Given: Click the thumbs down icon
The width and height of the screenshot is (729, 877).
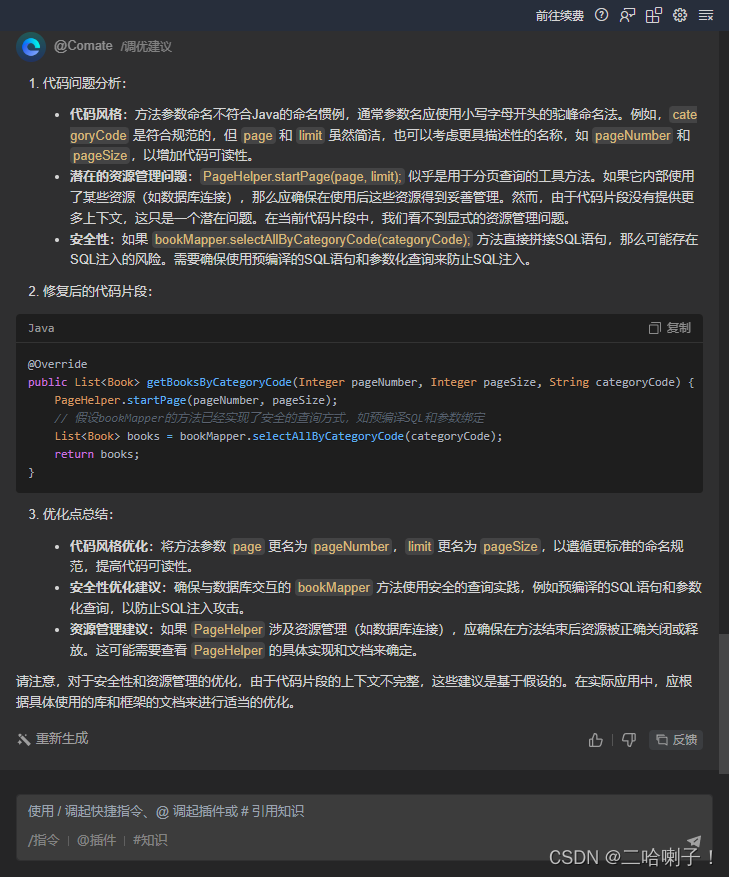Looking at the screenshot, I should (x=629, y=740).
